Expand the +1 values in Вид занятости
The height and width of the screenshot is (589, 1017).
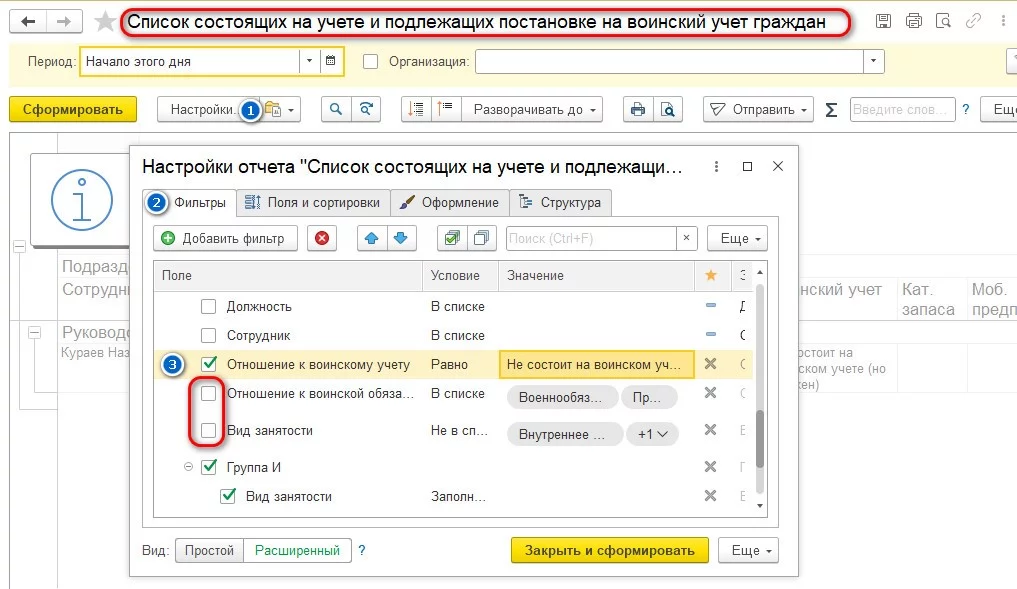click(652, 434)
